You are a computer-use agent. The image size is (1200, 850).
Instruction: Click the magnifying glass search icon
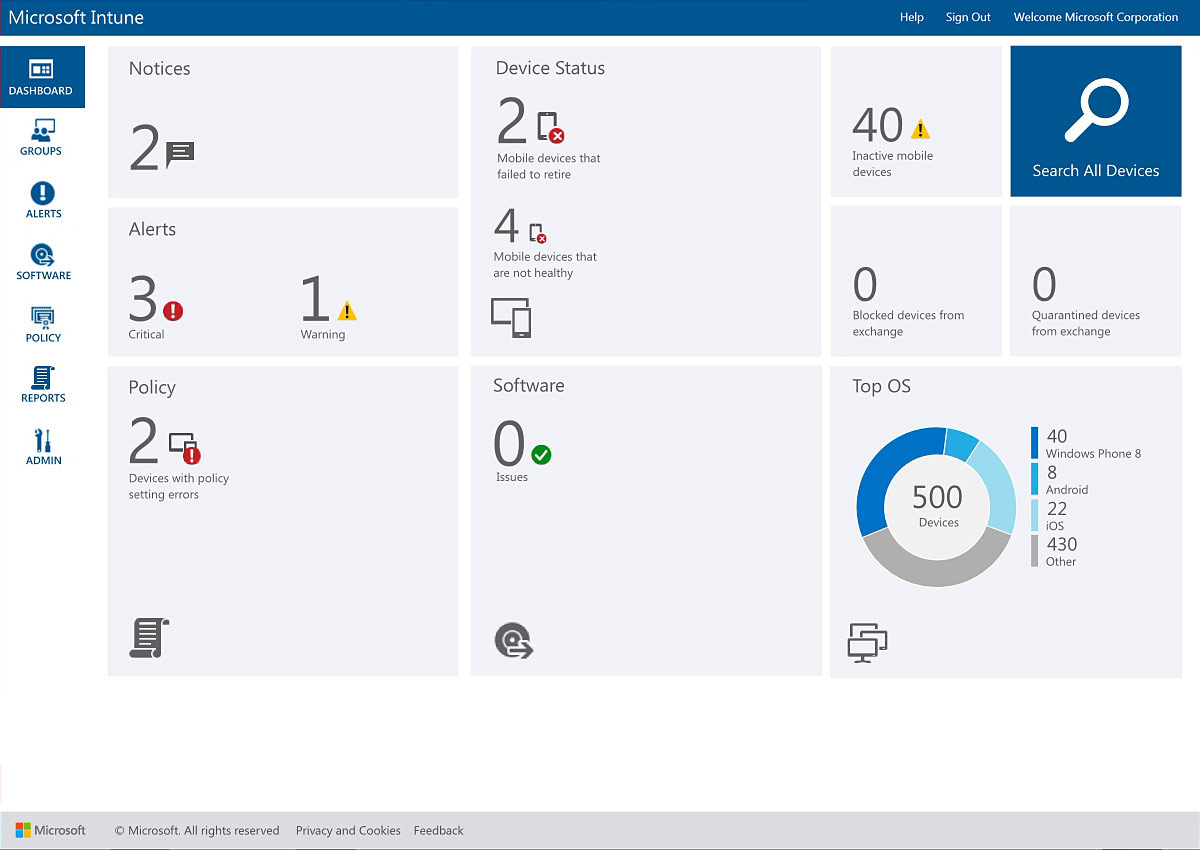[x=1096, y=110]
